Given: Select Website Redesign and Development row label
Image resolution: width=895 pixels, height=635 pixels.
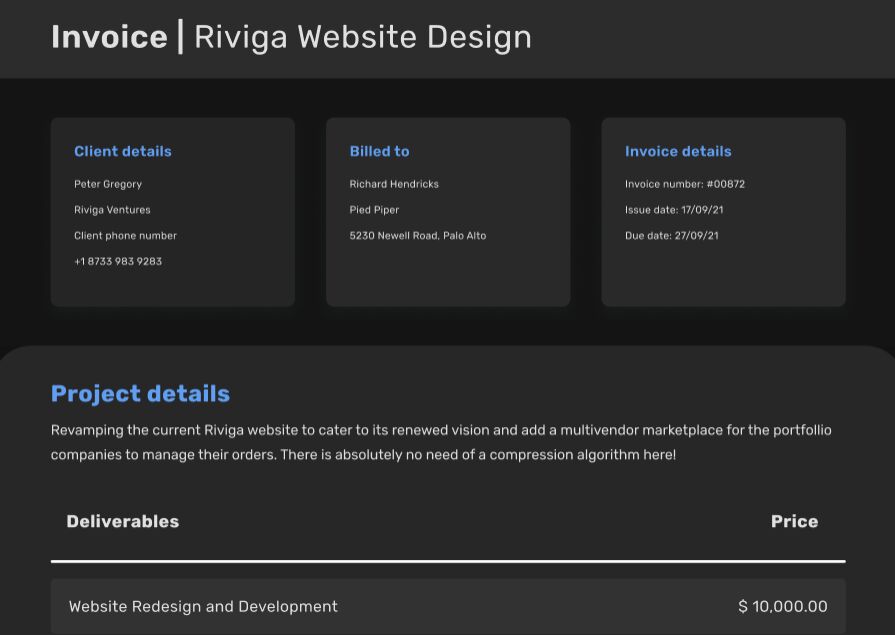Looking at the screenshot, I should (x=203, y=606).
